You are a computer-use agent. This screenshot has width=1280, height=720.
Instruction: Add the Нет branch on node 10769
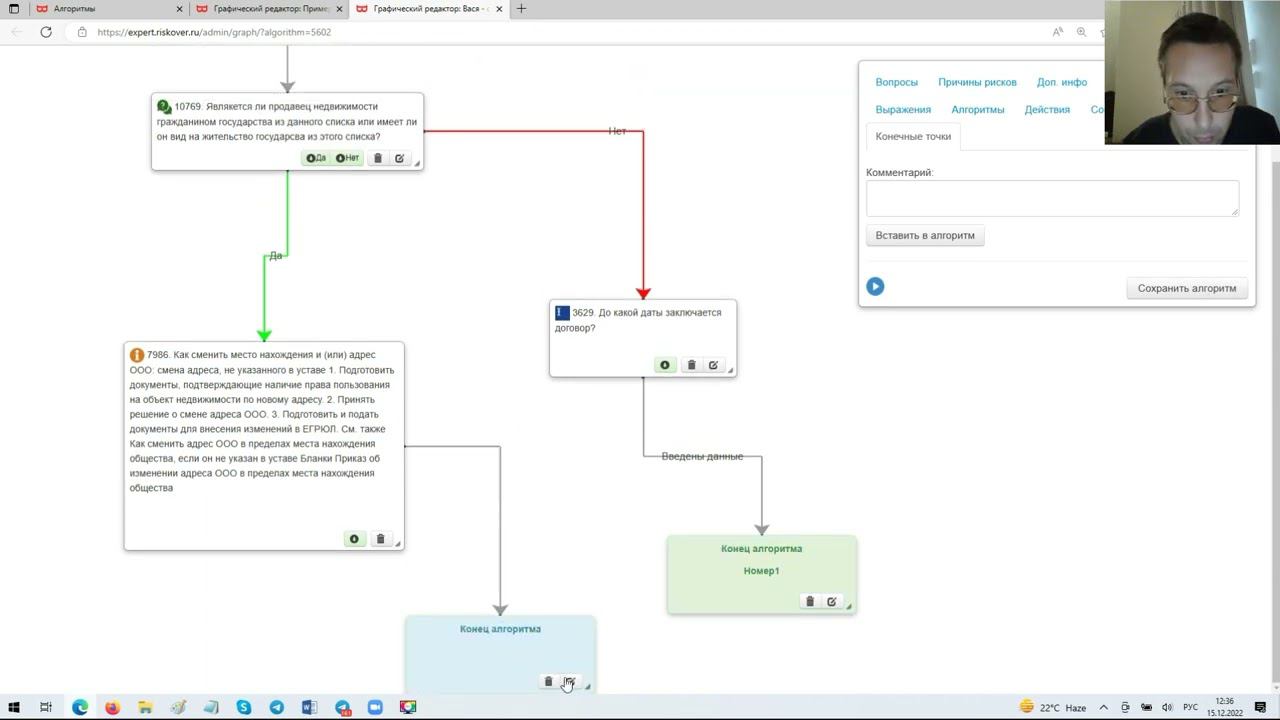point(348,158)
